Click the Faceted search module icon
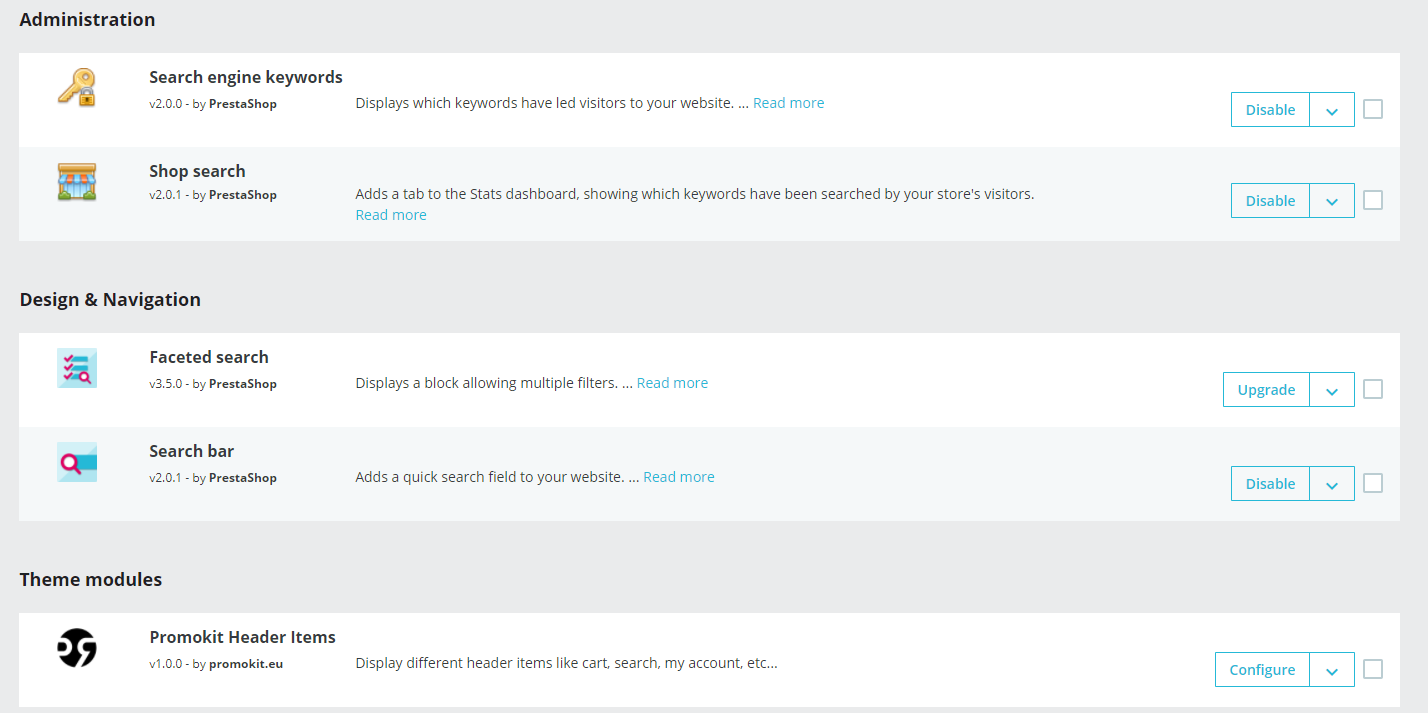1428x713 pixels. (x=77, y=368)
